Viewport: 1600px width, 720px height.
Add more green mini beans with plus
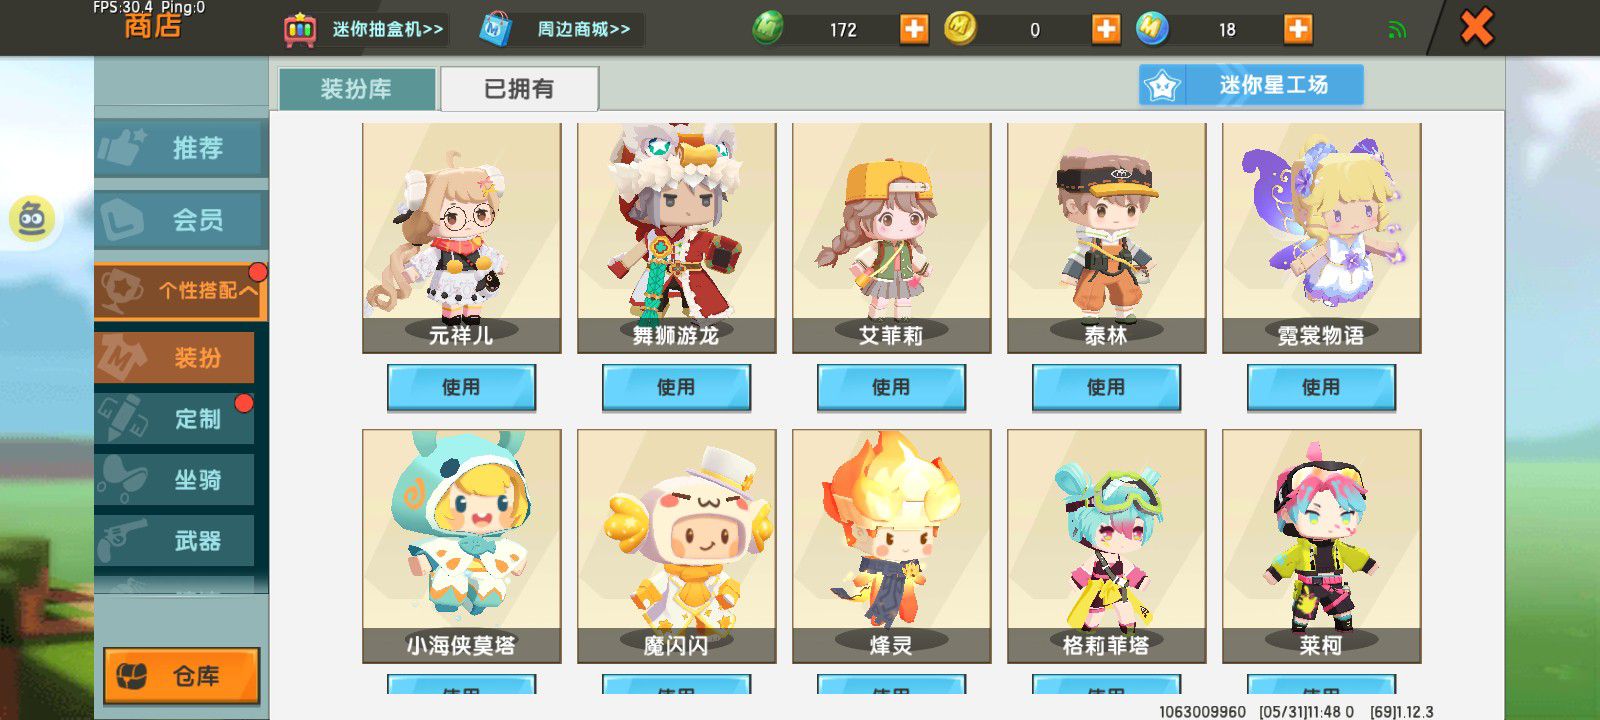click(x=914, y=29)
